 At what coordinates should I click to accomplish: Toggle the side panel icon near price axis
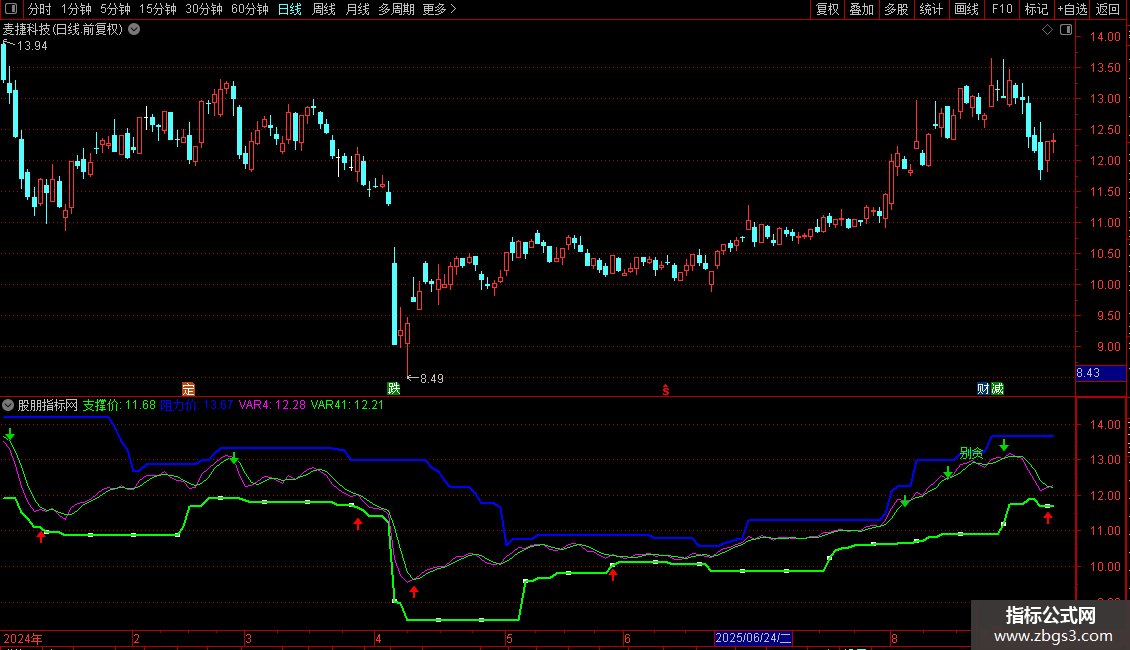point(1066,30)
